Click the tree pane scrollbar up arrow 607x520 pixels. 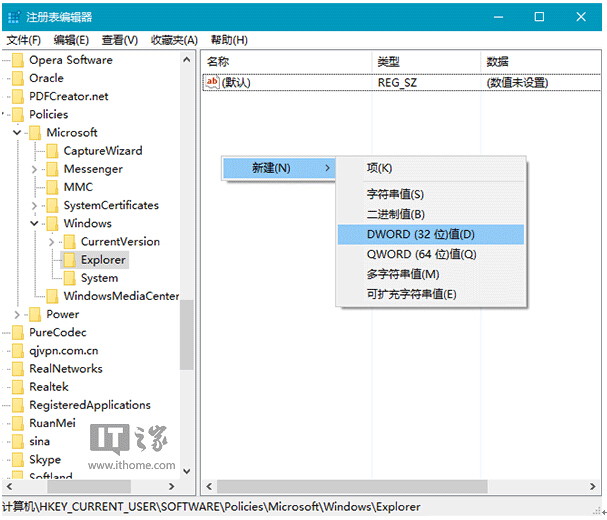tap(187, 60)
